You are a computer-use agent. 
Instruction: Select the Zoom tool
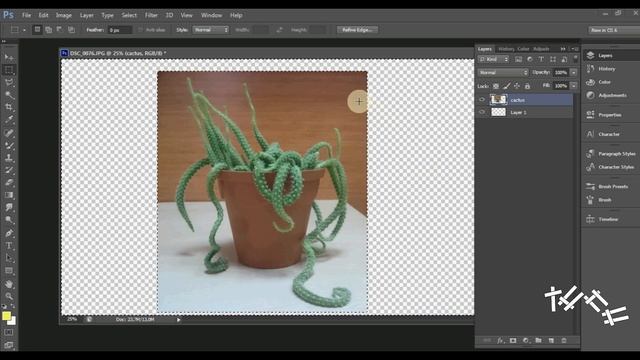(x=9, y=296)
